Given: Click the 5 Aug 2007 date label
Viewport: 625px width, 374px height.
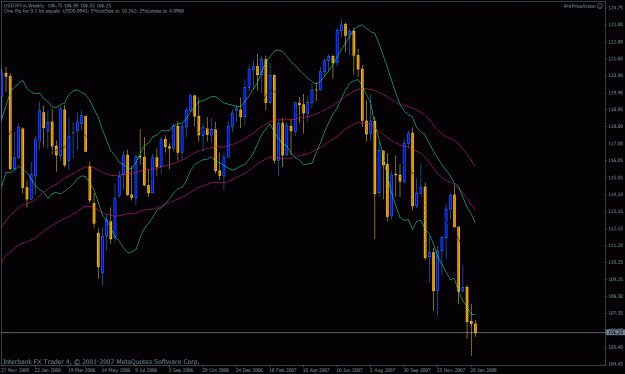Looking at the screenshot, I should click(x=382, y=370).
